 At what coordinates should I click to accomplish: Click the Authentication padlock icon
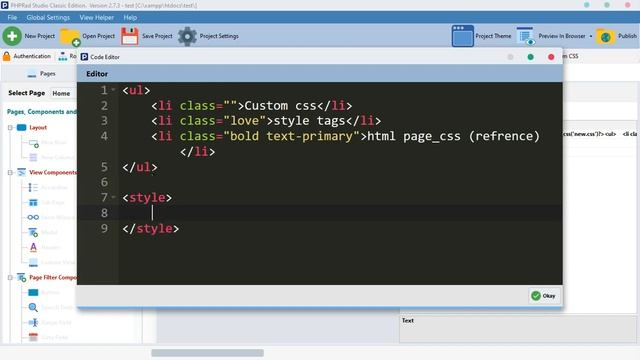click(x=7, y=56)
